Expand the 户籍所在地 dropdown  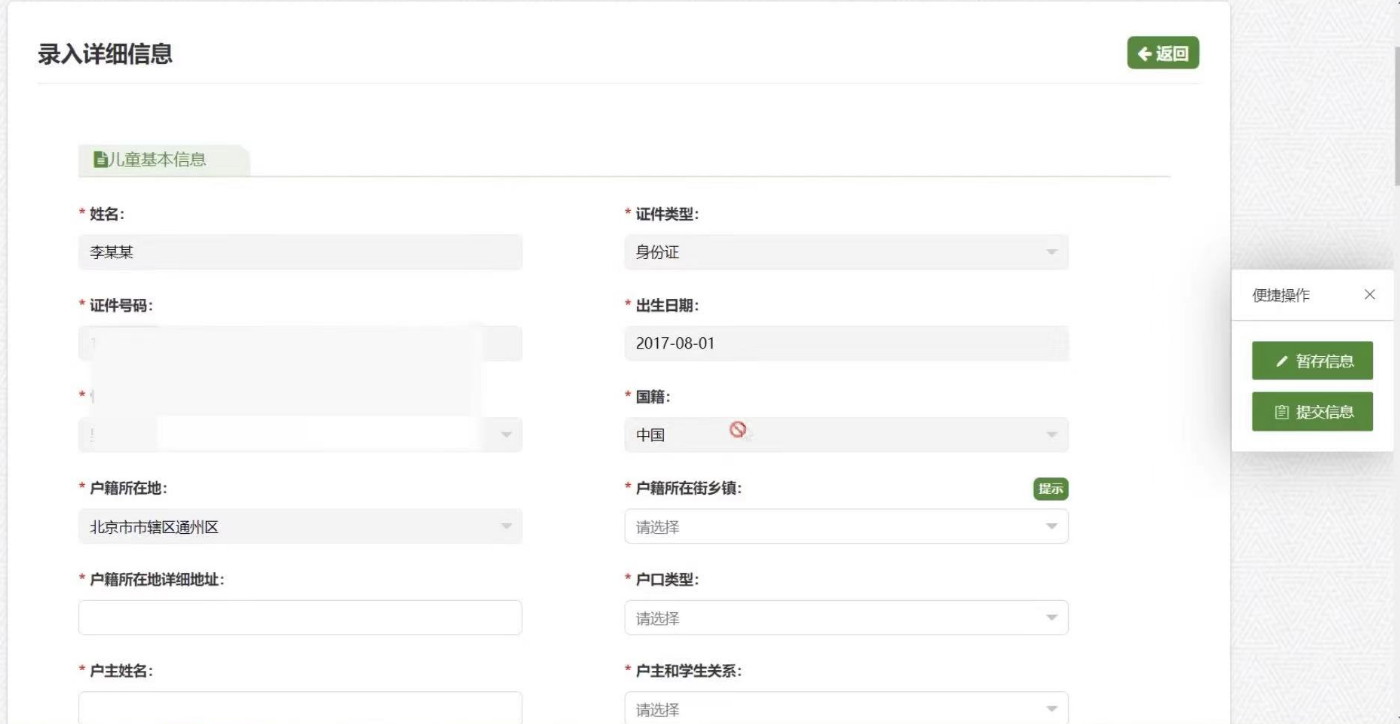tap(299, 527)
